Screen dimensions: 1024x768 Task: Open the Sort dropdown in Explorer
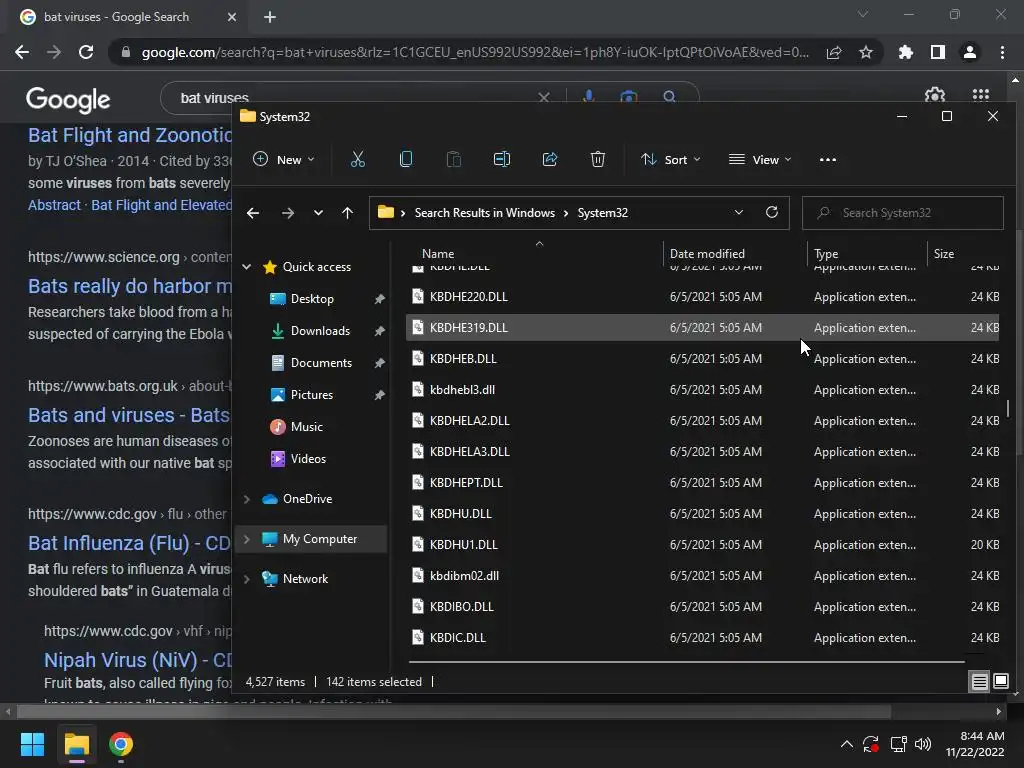click(x=671, y=159)
